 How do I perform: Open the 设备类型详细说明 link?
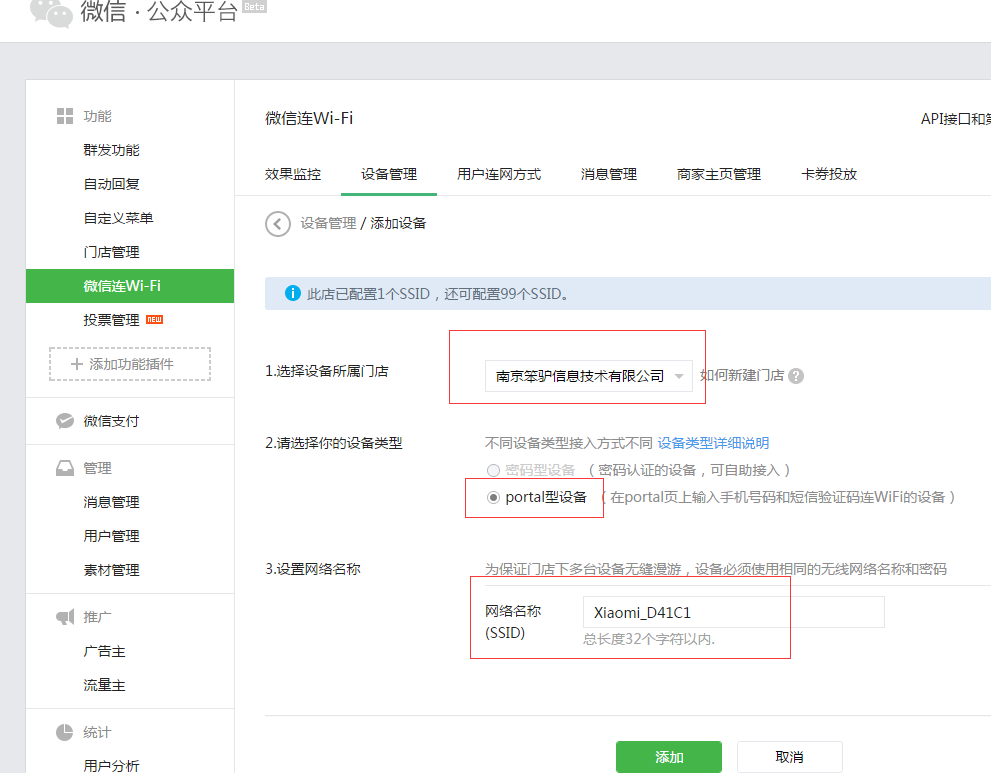pyautogui.click(x=713, y=443)
